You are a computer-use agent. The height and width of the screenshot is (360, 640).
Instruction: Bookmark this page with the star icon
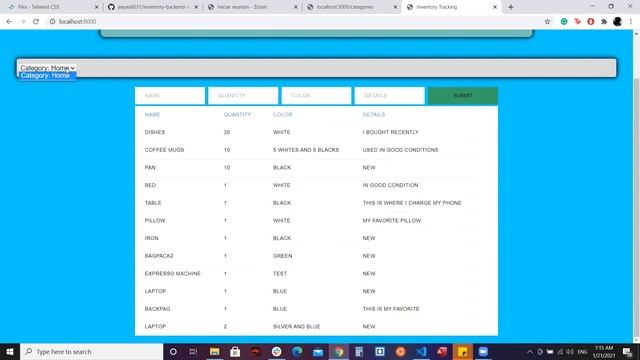tap(547, 22)
